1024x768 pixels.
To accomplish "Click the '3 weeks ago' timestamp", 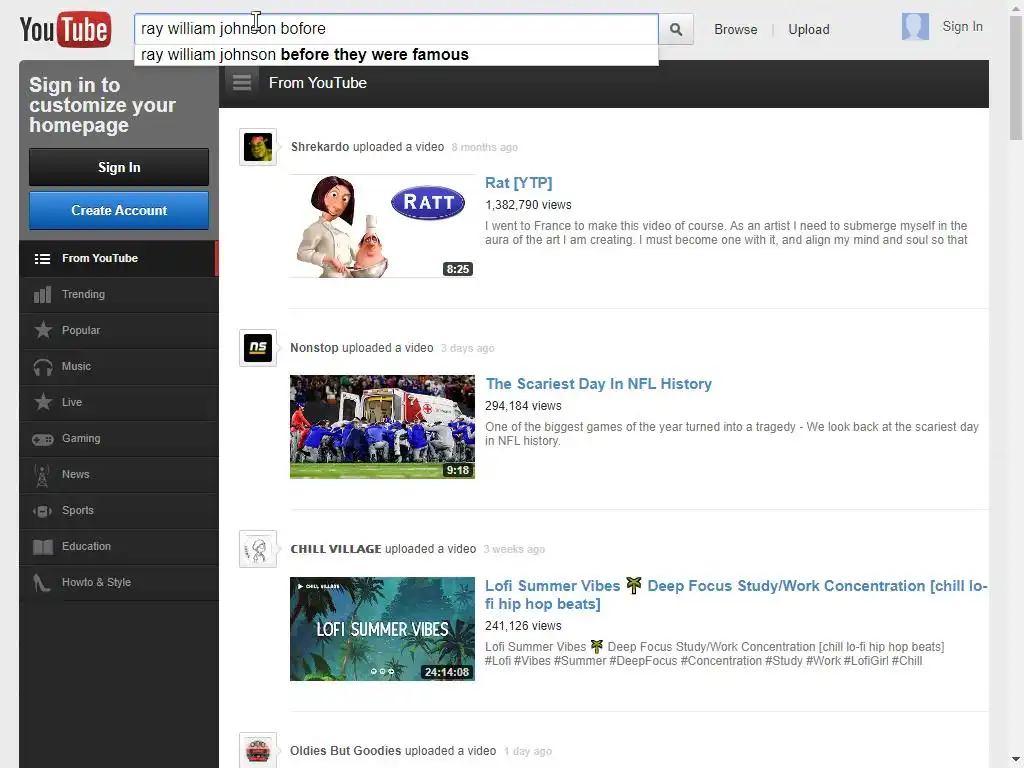I will coord(514,550).
